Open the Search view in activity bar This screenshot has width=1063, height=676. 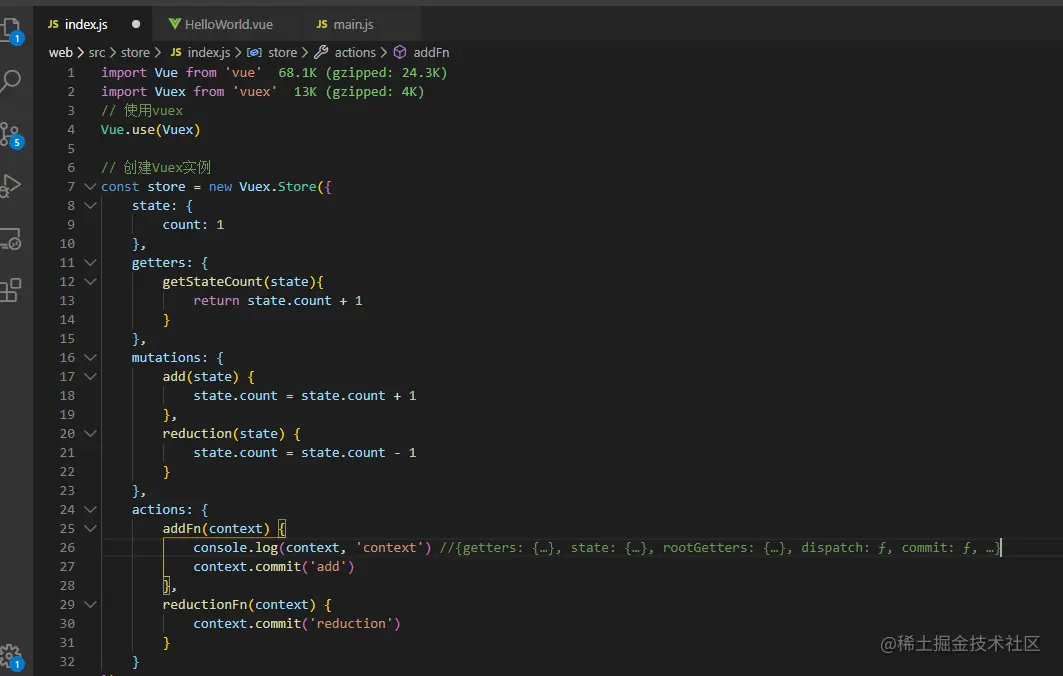11,81
